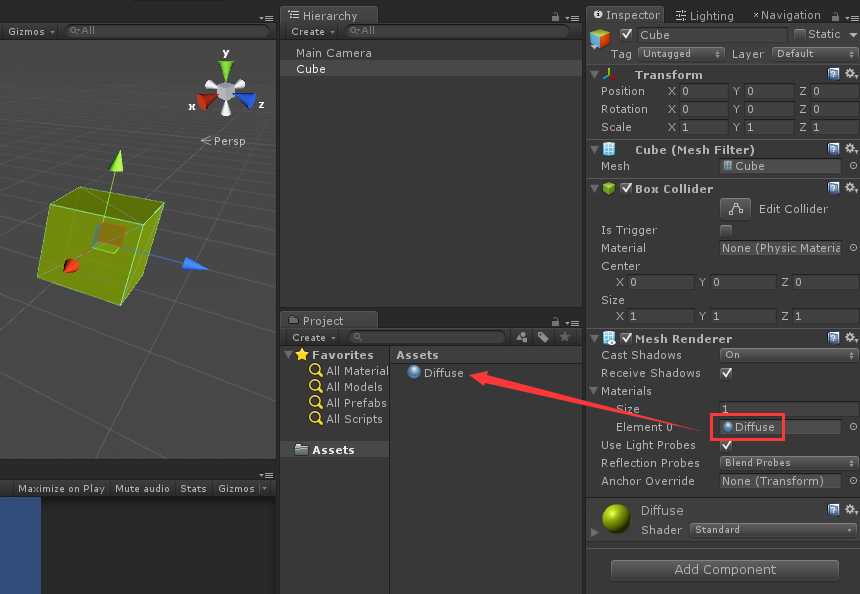Click the red X-axis cone on scene gizmo
The width and height of the screenshot is (860, 594).
[x=207, y=101]
